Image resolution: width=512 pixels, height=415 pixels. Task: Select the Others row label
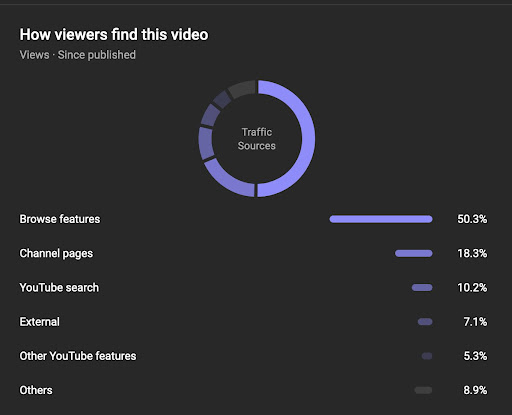(36, 390)
